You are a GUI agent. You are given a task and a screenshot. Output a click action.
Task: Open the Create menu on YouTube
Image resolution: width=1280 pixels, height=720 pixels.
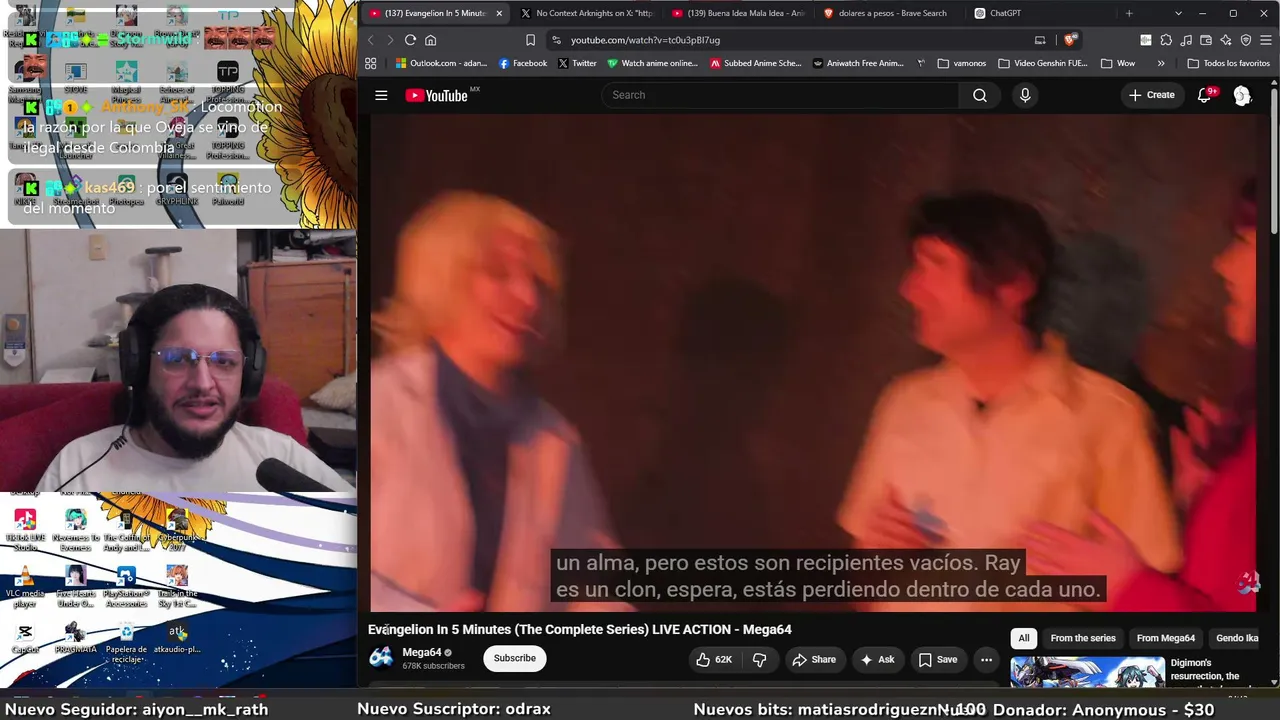click(1152, 95)
